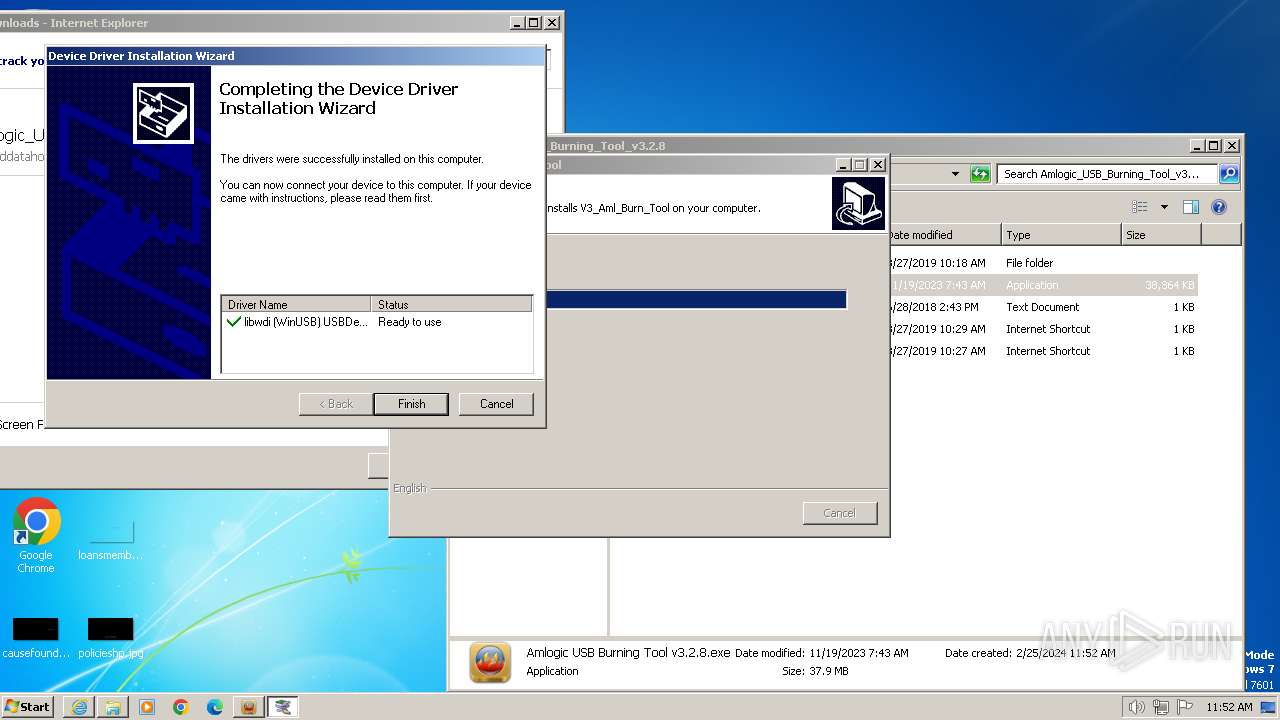Viewport: 1280px width, 720px height.
Task: Sort by the Date modified column
Action: pos(944,235)
